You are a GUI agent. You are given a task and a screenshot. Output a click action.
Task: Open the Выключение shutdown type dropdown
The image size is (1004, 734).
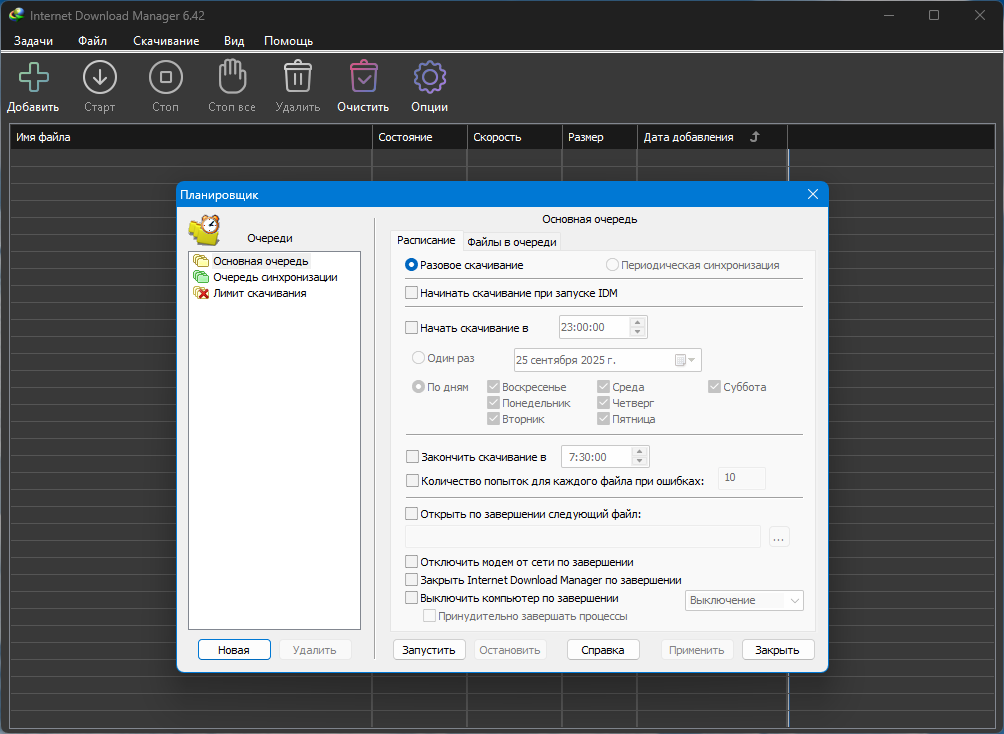744,600
